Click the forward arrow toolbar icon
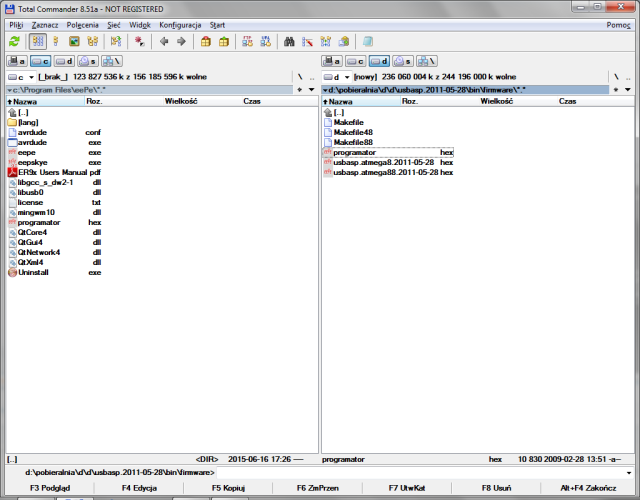The image size is (640, 500). pyautogui.click(x=182, y=41)
